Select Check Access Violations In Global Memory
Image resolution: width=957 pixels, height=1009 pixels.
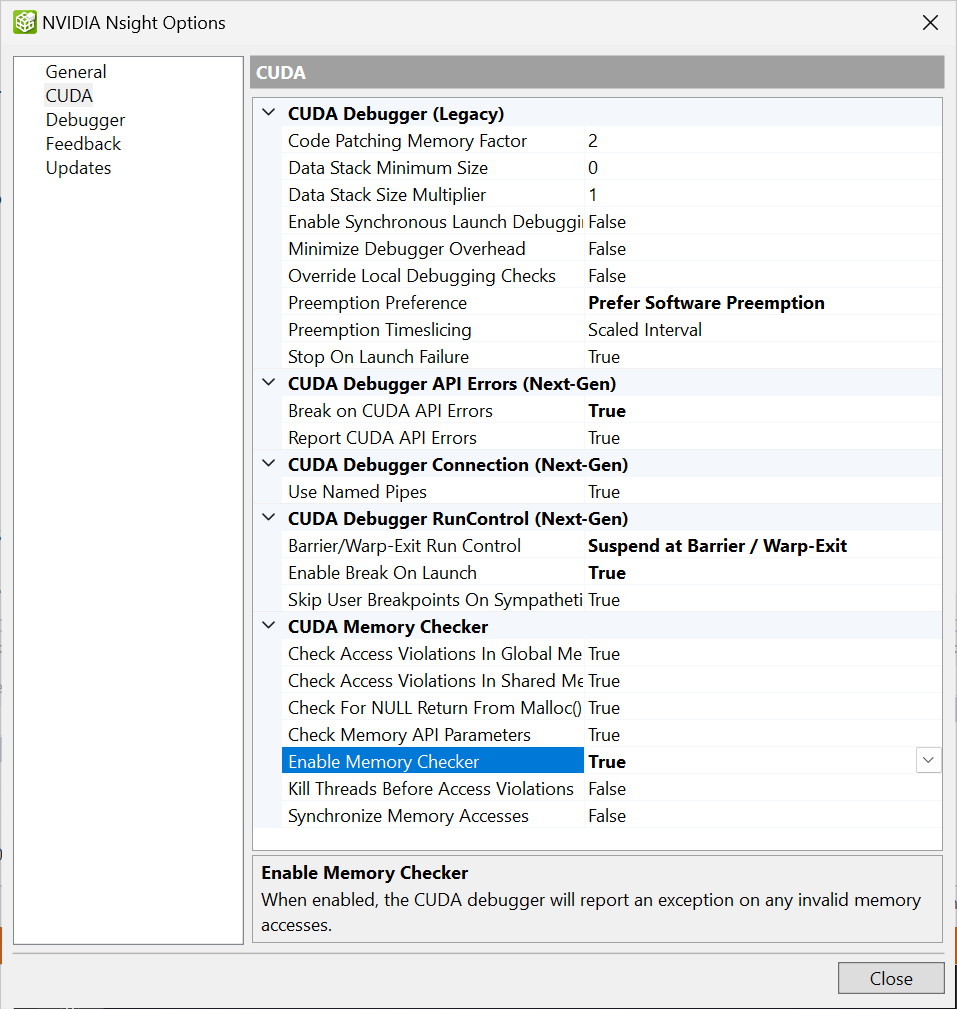tap(432, 654)
